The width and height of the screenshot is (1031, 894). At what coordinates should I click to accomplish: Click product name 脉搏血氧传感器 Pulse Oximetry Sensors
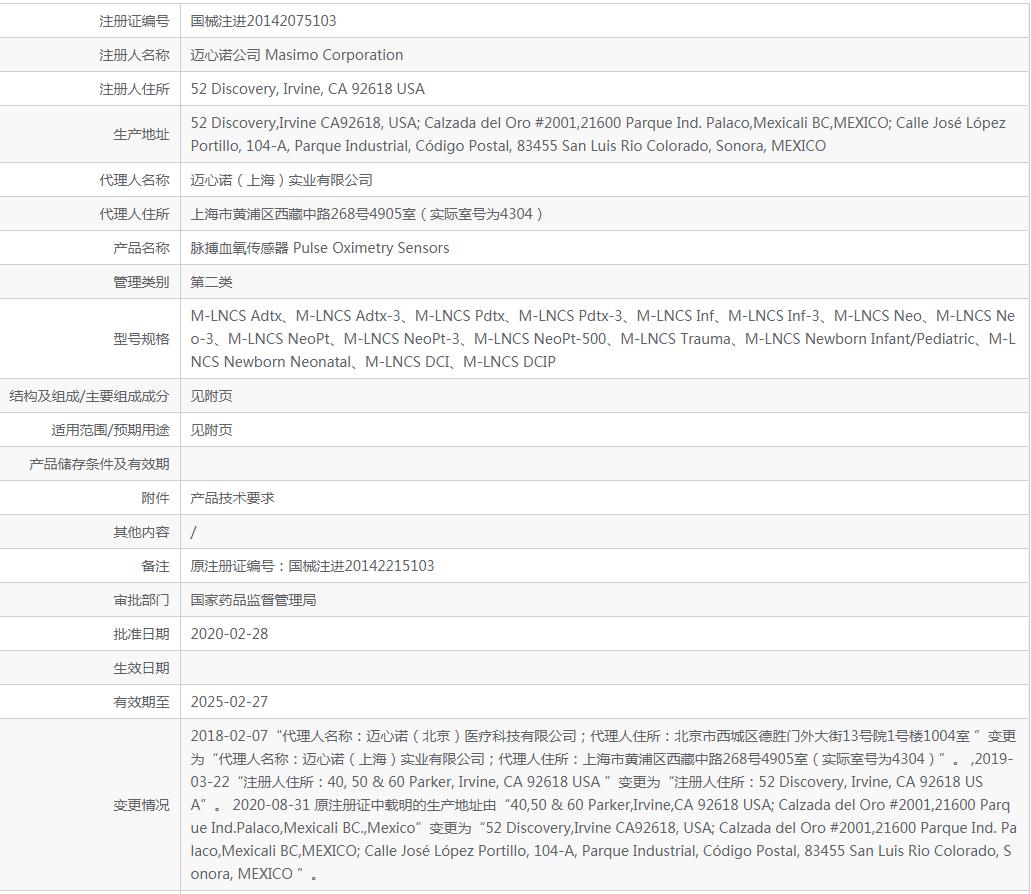click(320, 248)
